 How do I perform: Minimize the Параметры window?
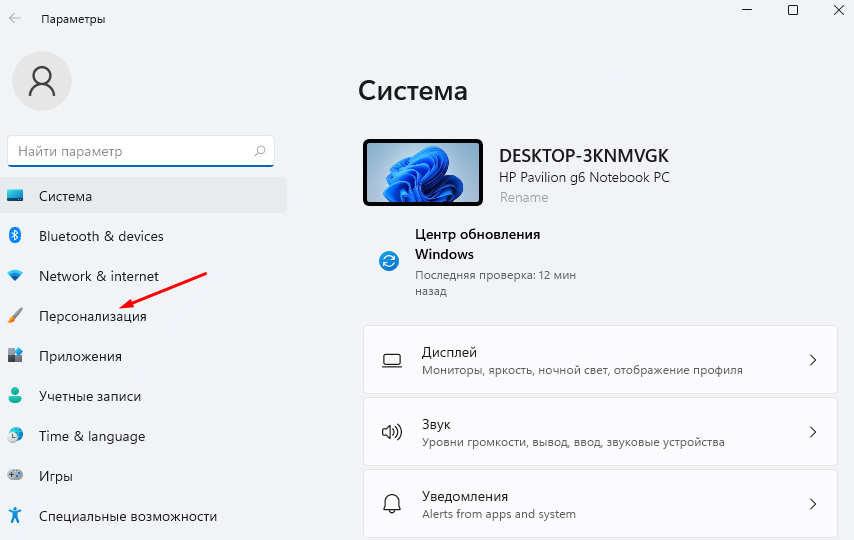tap(747, 10)
